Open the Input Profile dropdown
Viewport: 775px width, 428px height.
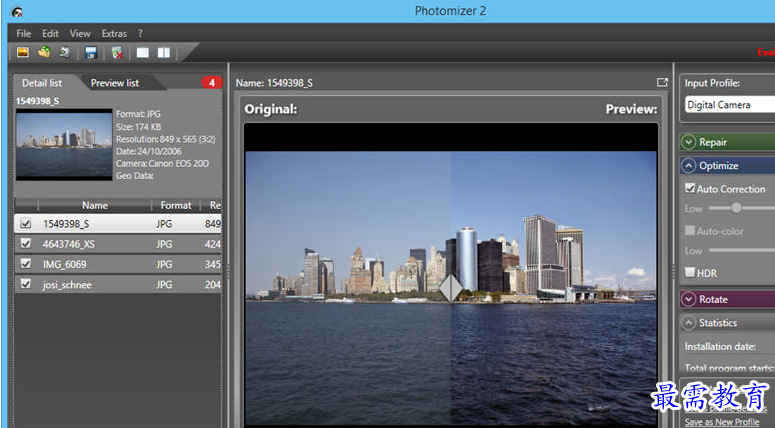[730, 105]
